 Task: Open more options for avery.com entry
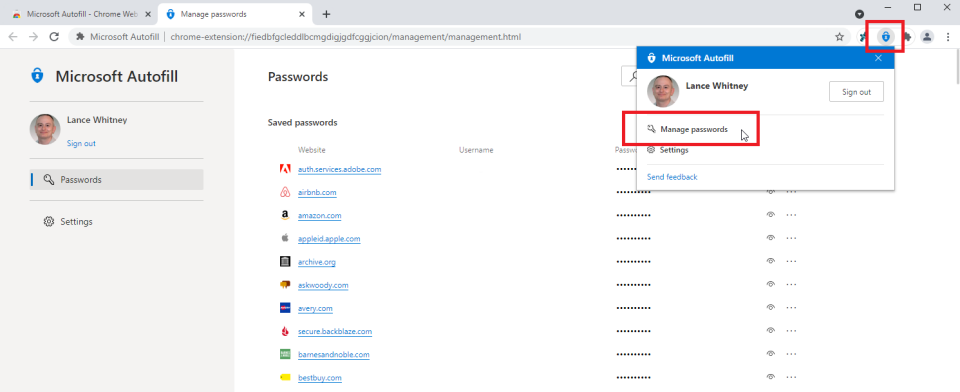click(x=791, y=307)
